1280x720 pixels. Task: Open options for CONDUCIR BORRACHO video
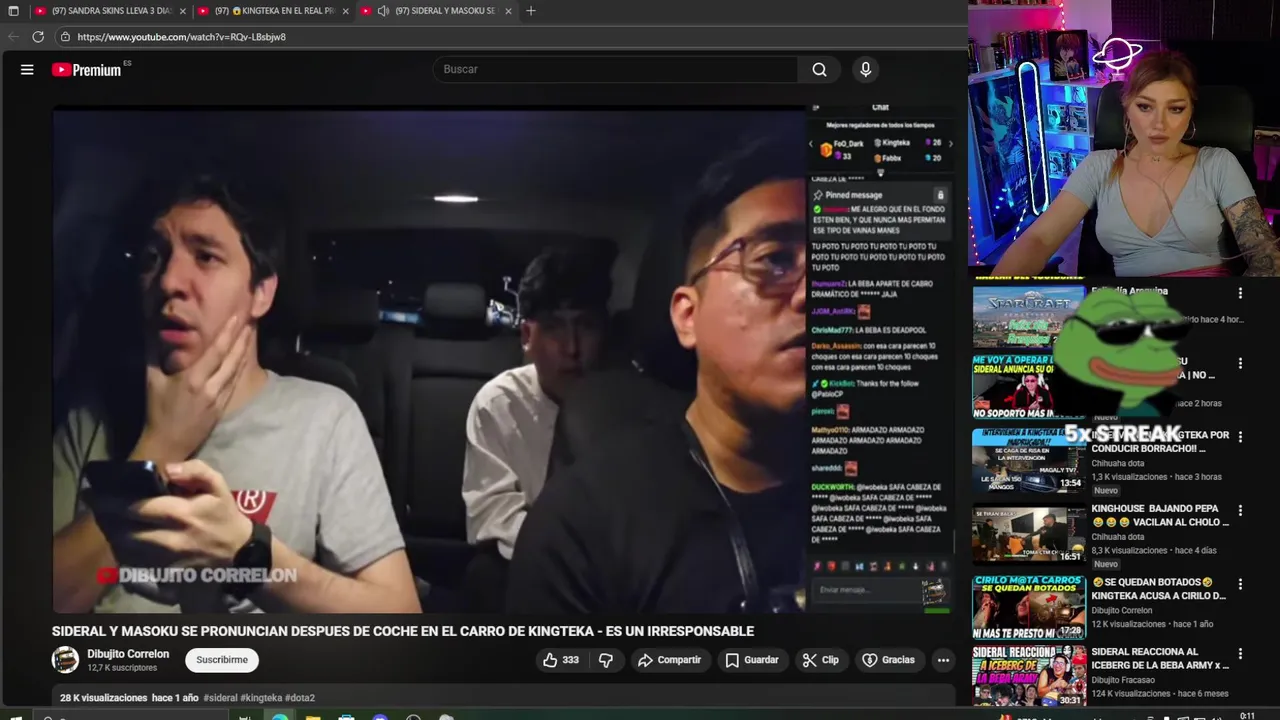point(1240,437)
